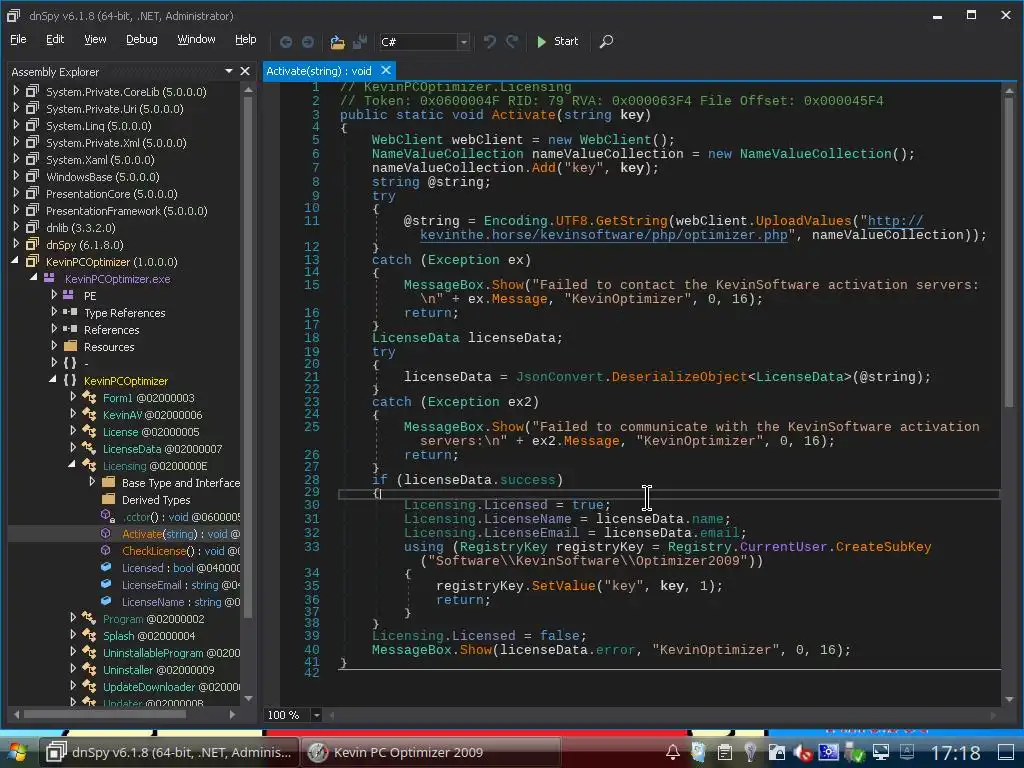Start debugging with the Start button
The image size is (1024, 768).
coord(557,41)
